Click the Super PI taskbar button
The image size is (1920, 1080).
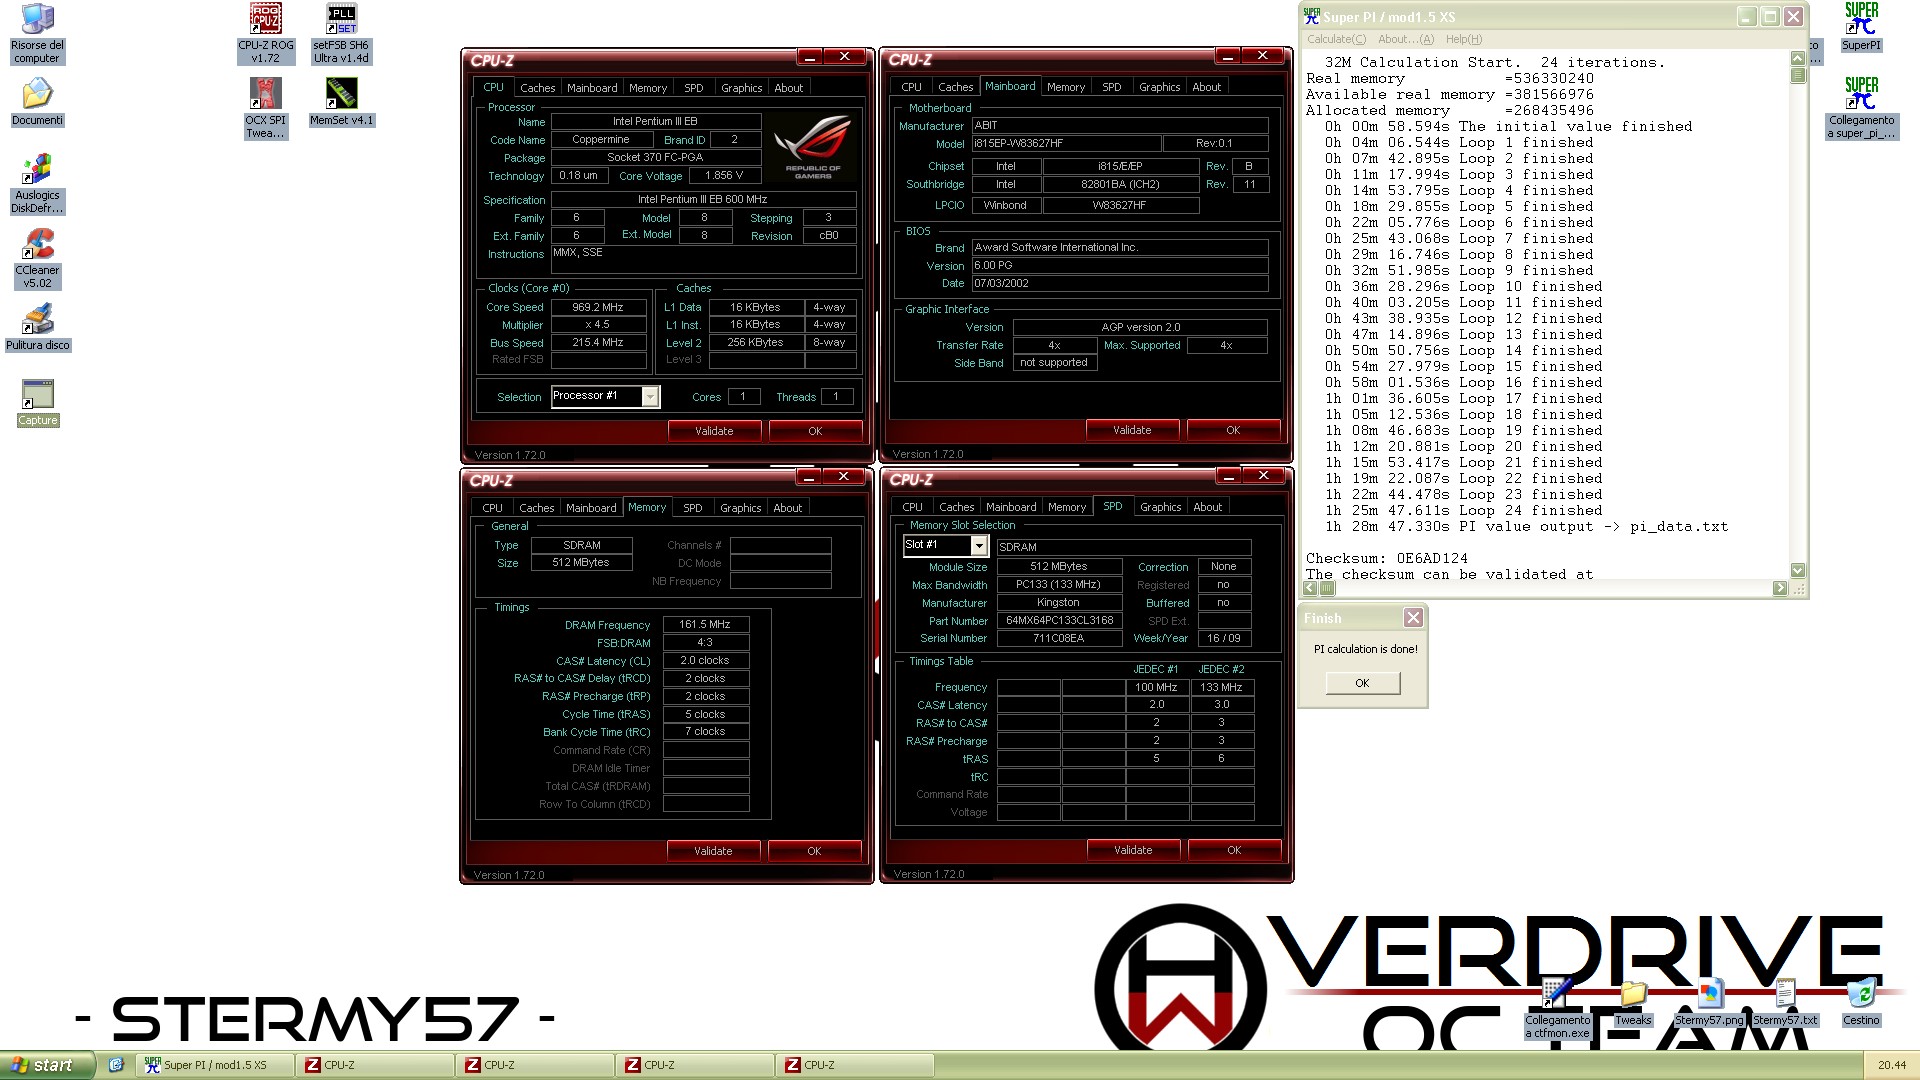coord(215,1065)
